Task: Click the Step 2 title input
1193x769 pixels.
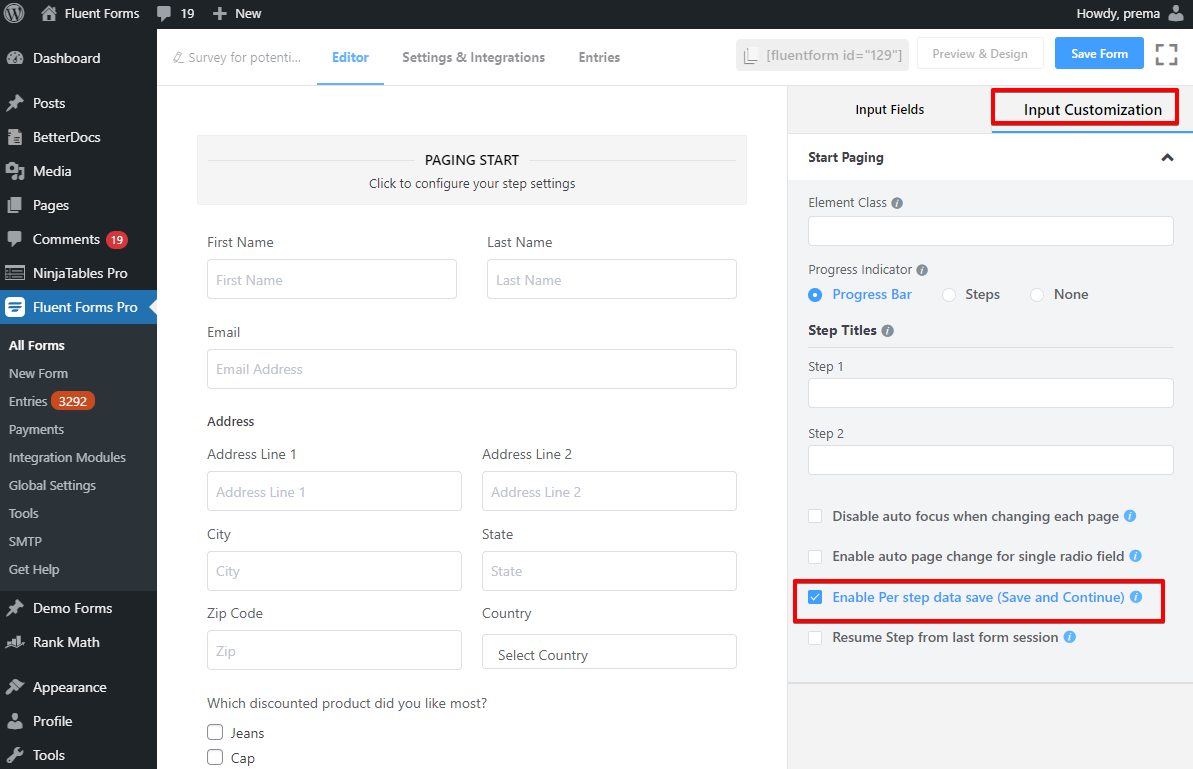Action: click(991, 460)
